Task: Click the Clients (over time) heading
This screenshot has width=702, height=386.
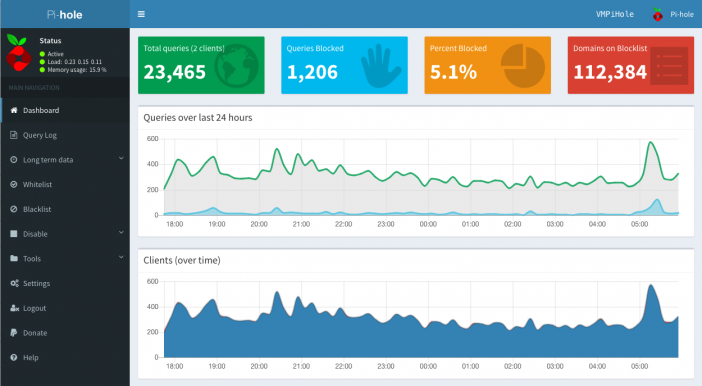Action: (182, 260)
